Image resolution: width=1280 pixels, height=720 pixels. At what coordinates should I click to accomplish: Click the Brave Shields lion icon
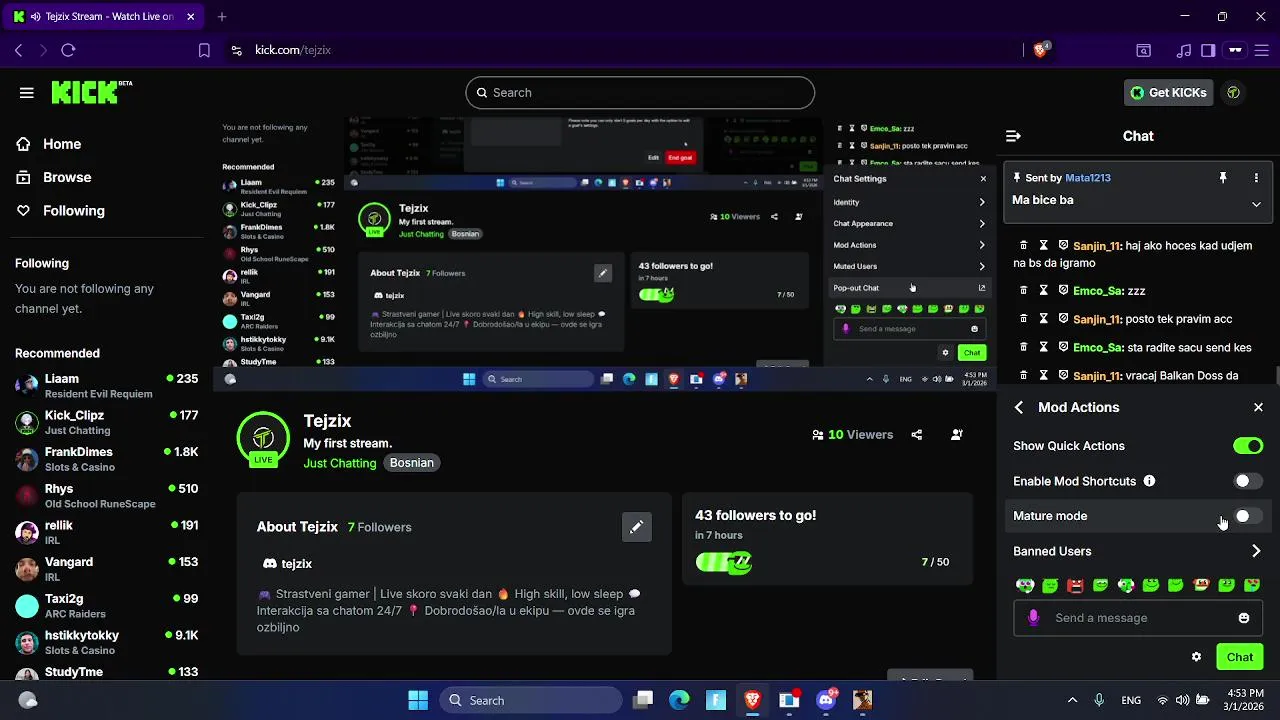(x=1041, y=49)
